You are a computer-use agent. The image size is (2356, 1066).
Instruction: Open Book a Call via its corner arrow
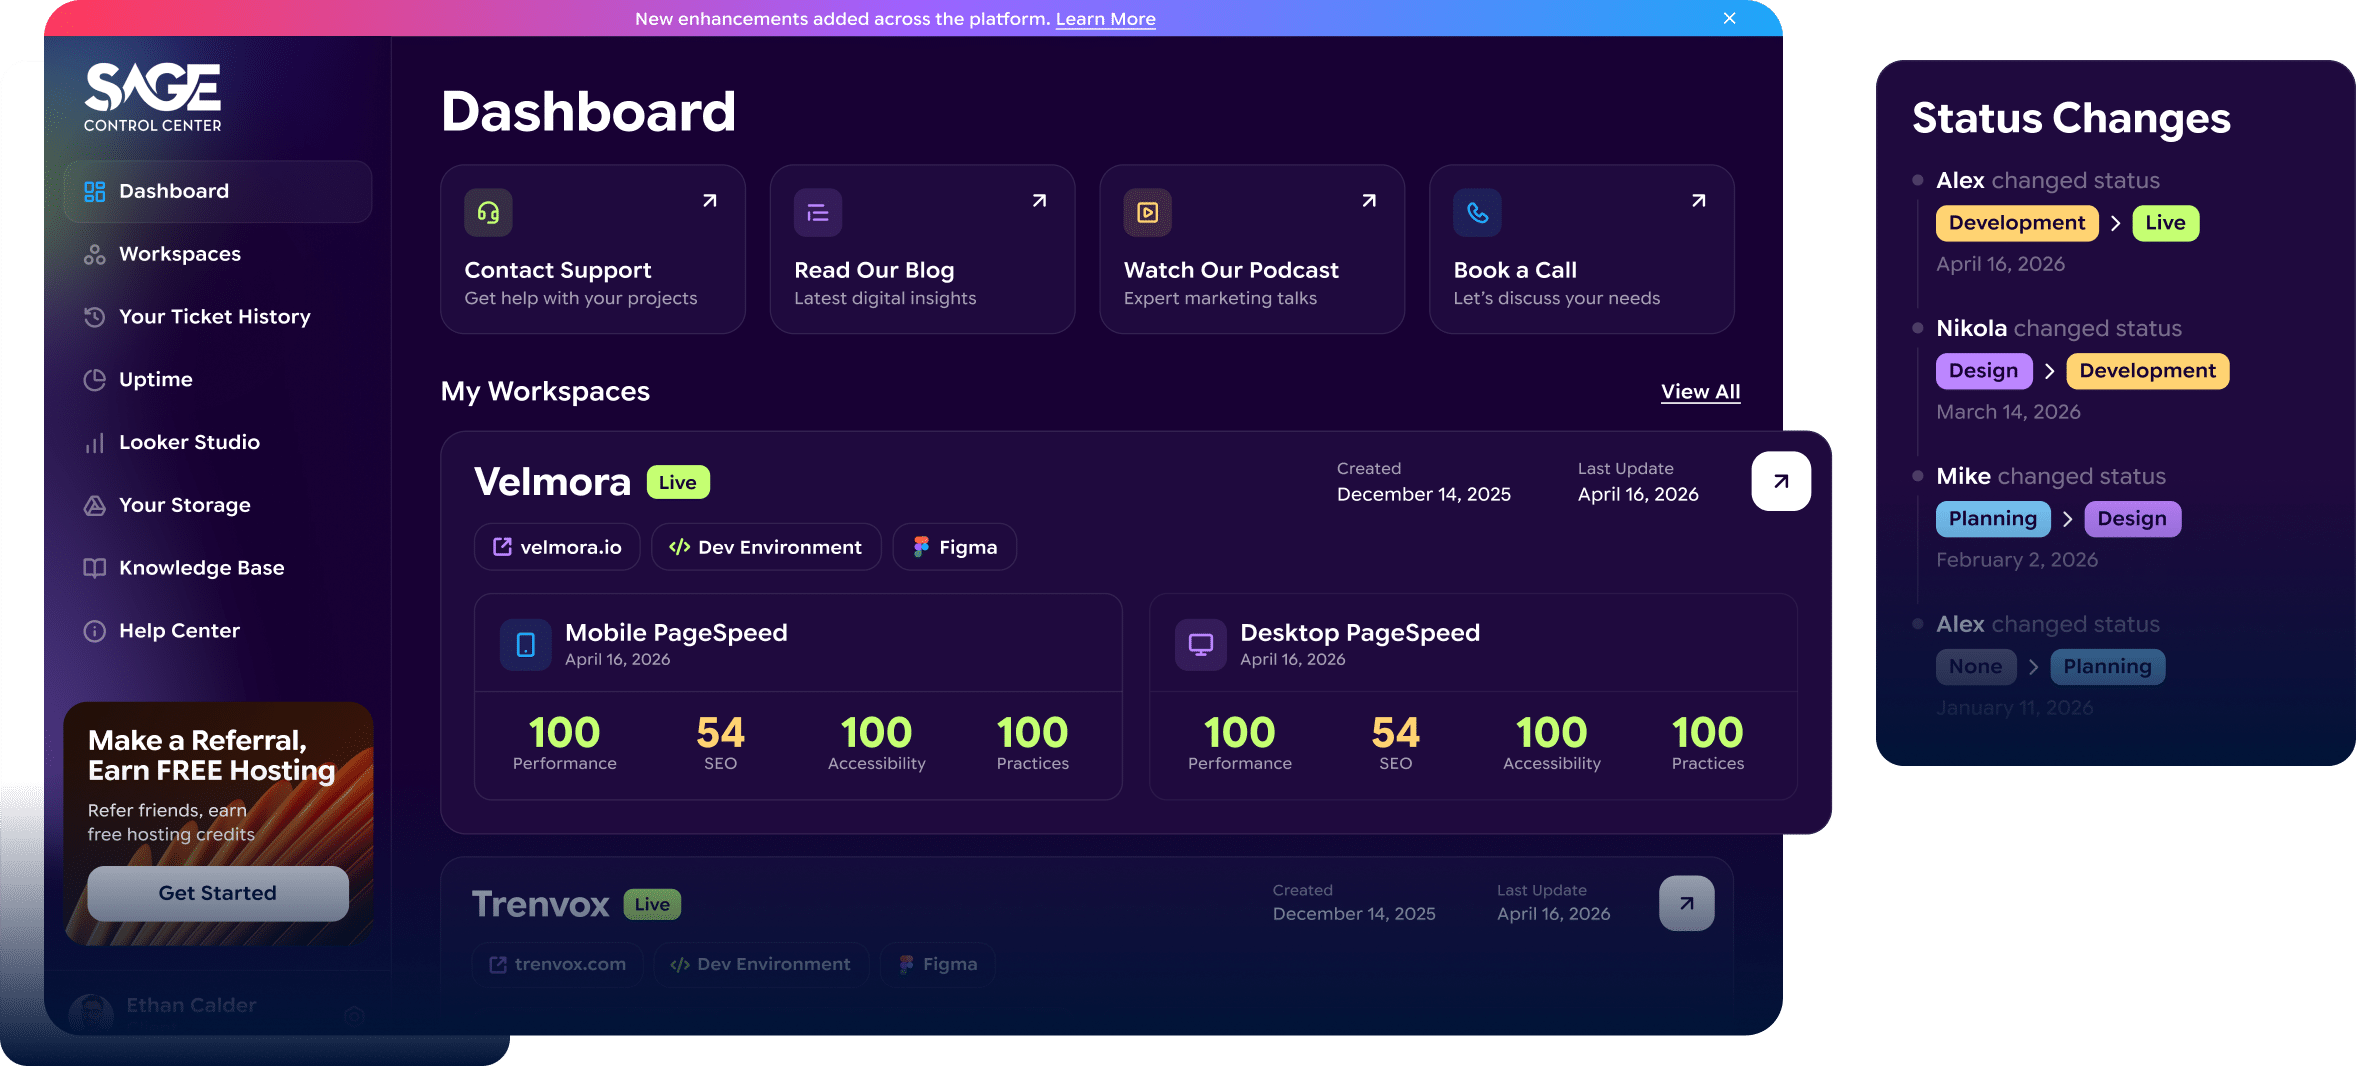pyautogui.click(x=1699, y=201)
